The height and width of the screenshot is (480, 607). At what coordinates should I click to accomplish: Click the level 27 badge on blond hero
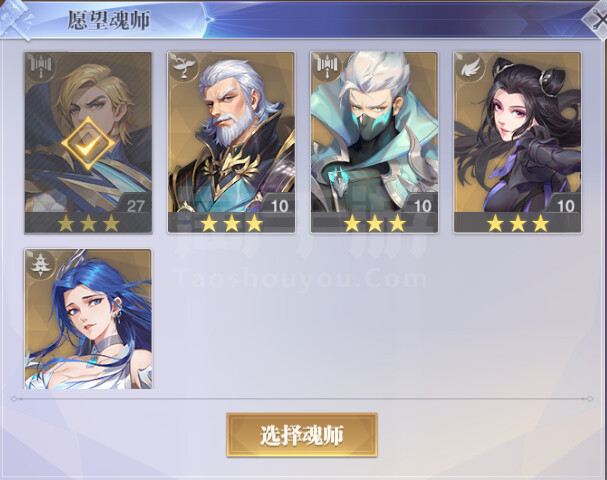click(x=134, y=205)
